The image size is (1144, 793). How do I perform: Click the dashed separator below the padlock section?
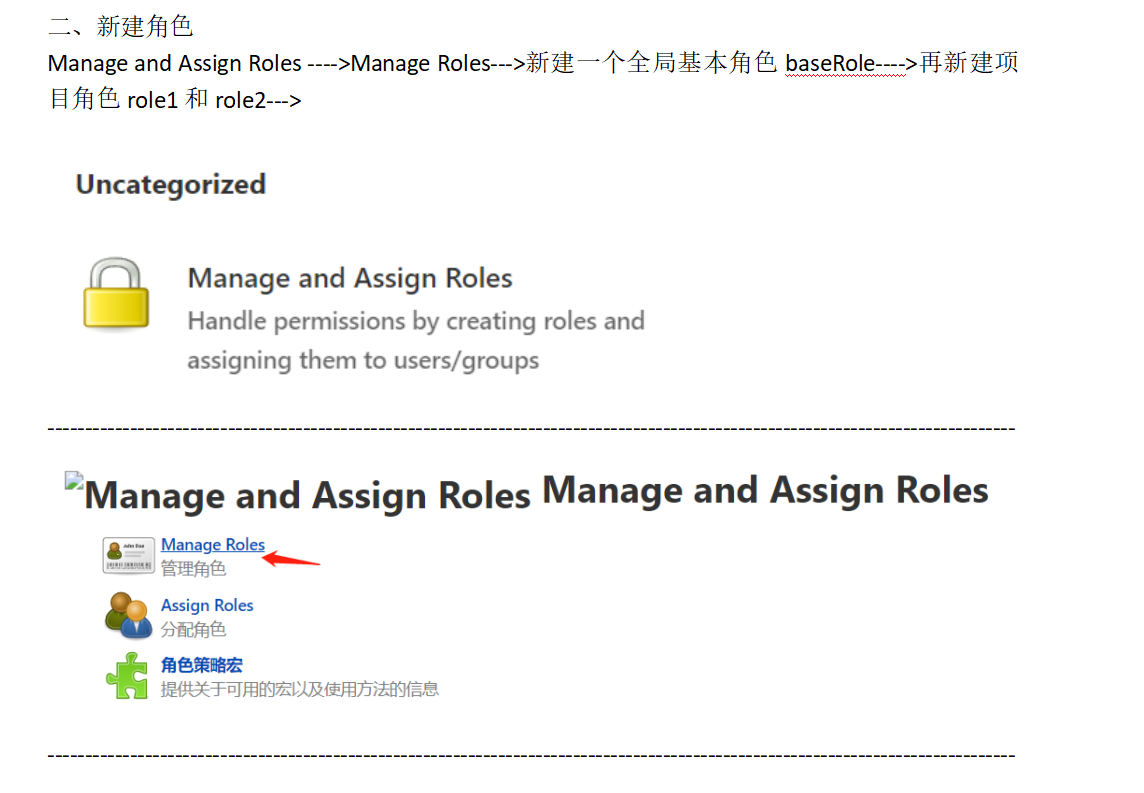point(531,428)
